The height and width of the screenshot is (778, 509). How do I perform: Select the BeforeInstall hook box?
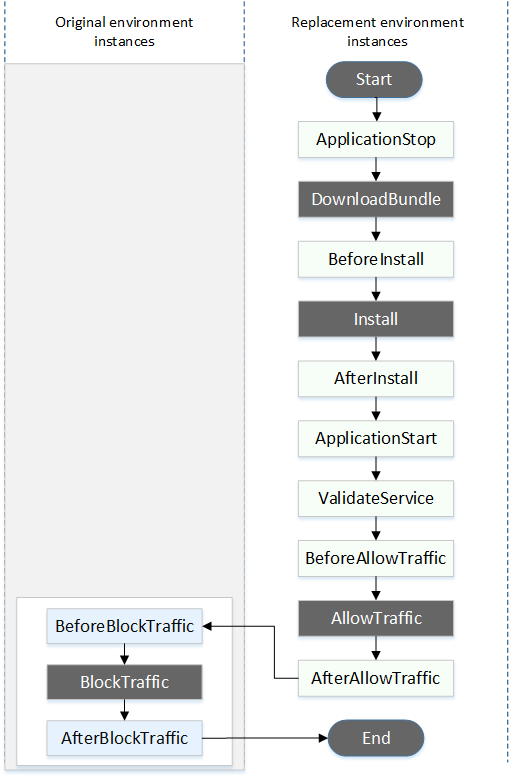click(376, 259)
